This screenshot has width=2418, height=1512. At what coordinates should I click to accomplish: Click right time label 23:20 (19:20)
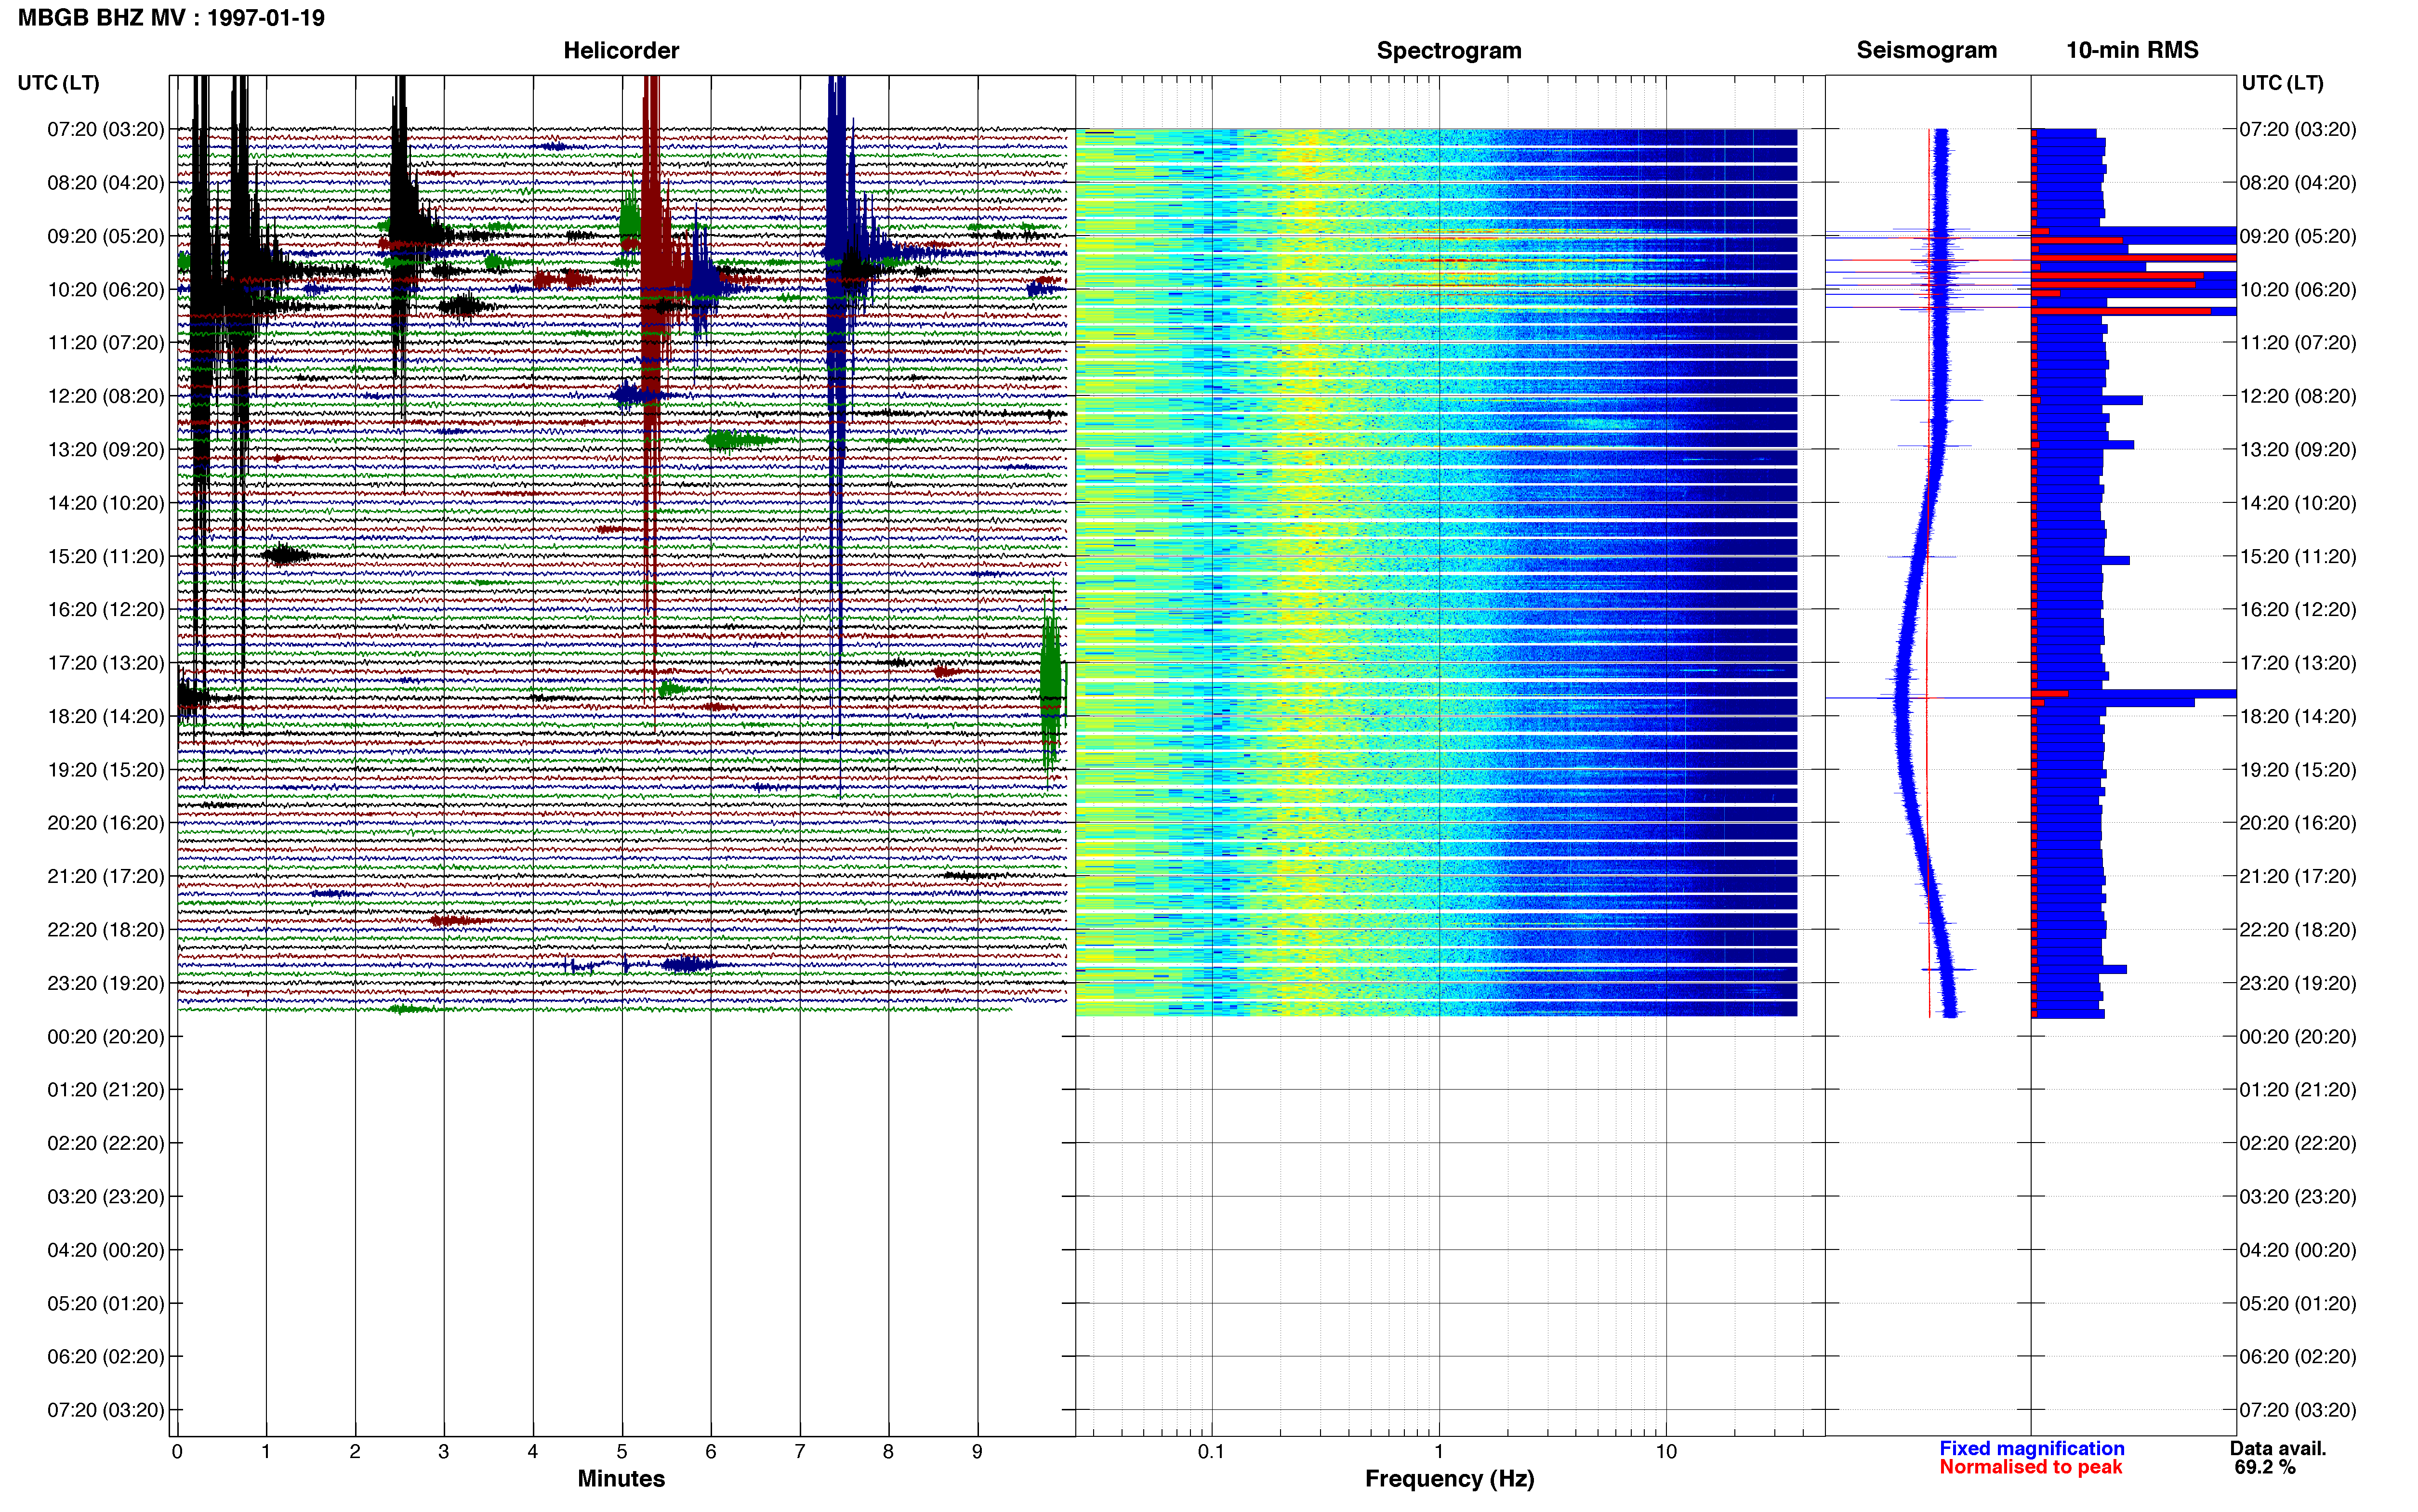pyautogui.click(x=2298, y=983)
